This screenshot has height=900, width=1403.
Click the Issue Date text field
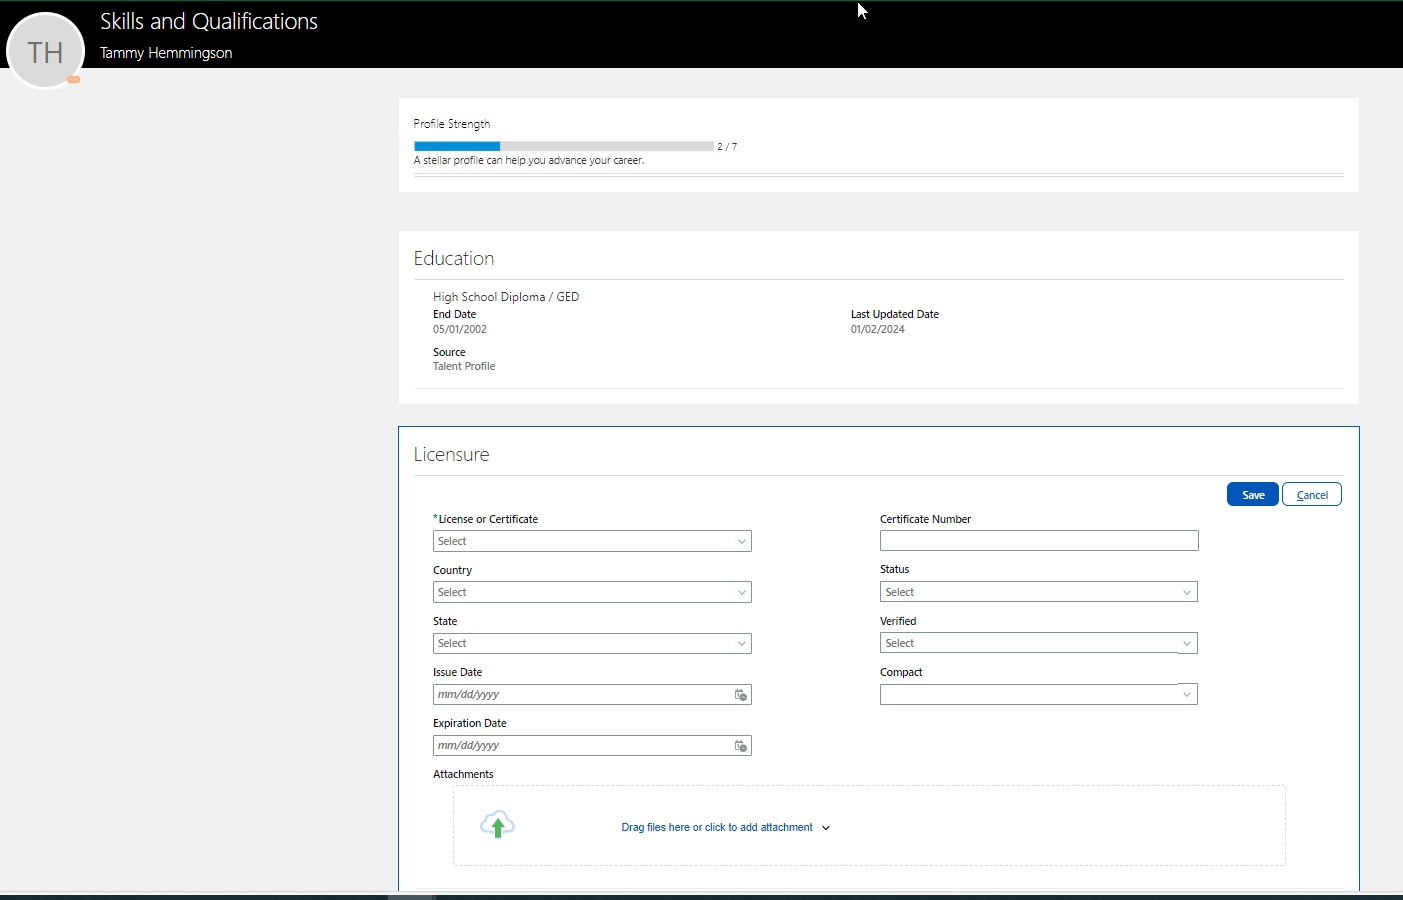tap(580, 694)
